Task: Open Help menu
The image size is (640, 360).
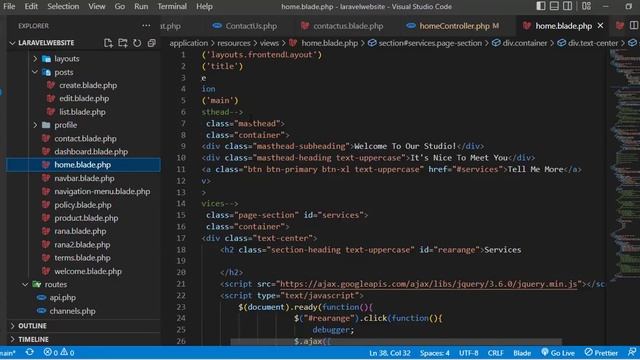Action: 204,7
